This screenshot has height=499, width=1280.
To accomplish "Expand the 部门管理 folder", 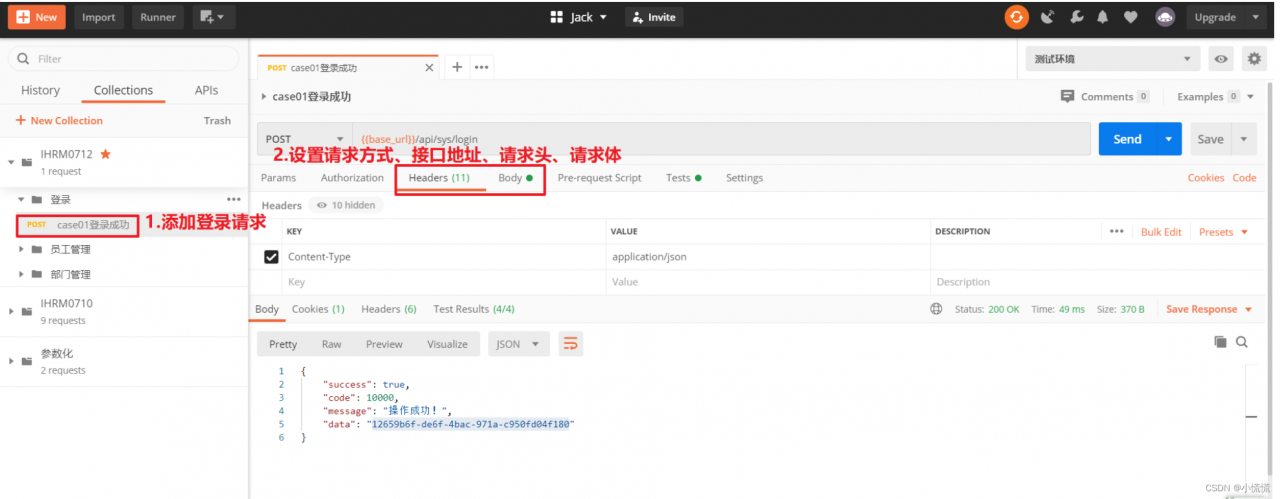I will [22, 274].
